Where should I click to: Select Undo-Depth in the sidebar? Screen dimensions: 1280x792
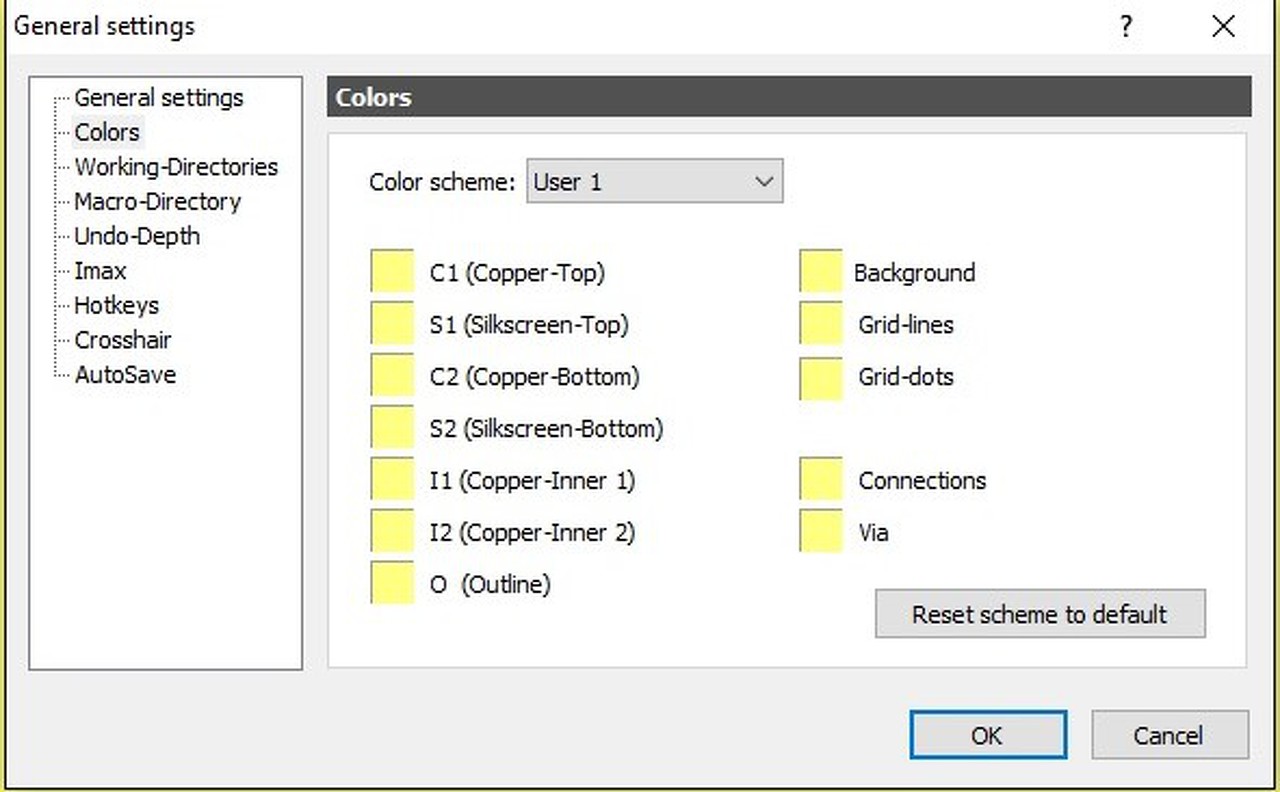(x=137, y=237)
